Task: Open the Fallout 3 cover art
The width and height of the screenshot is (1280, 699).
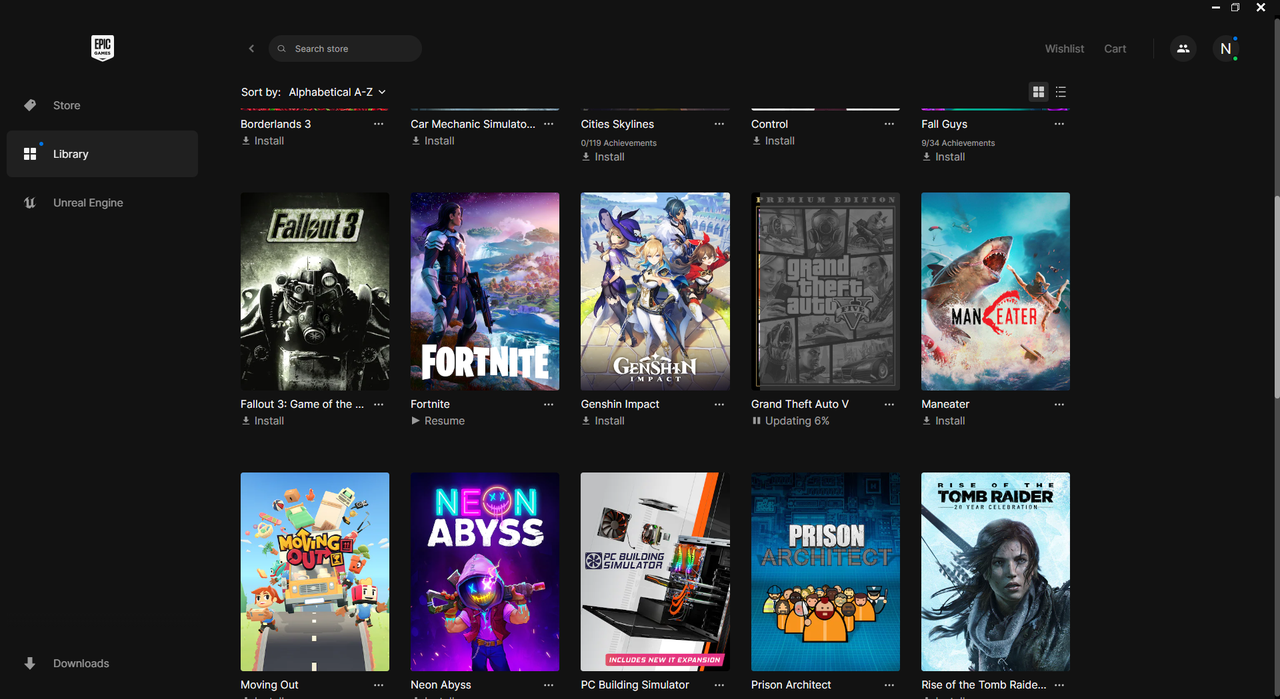Action: pyautogui.click(x=315, y=291)
